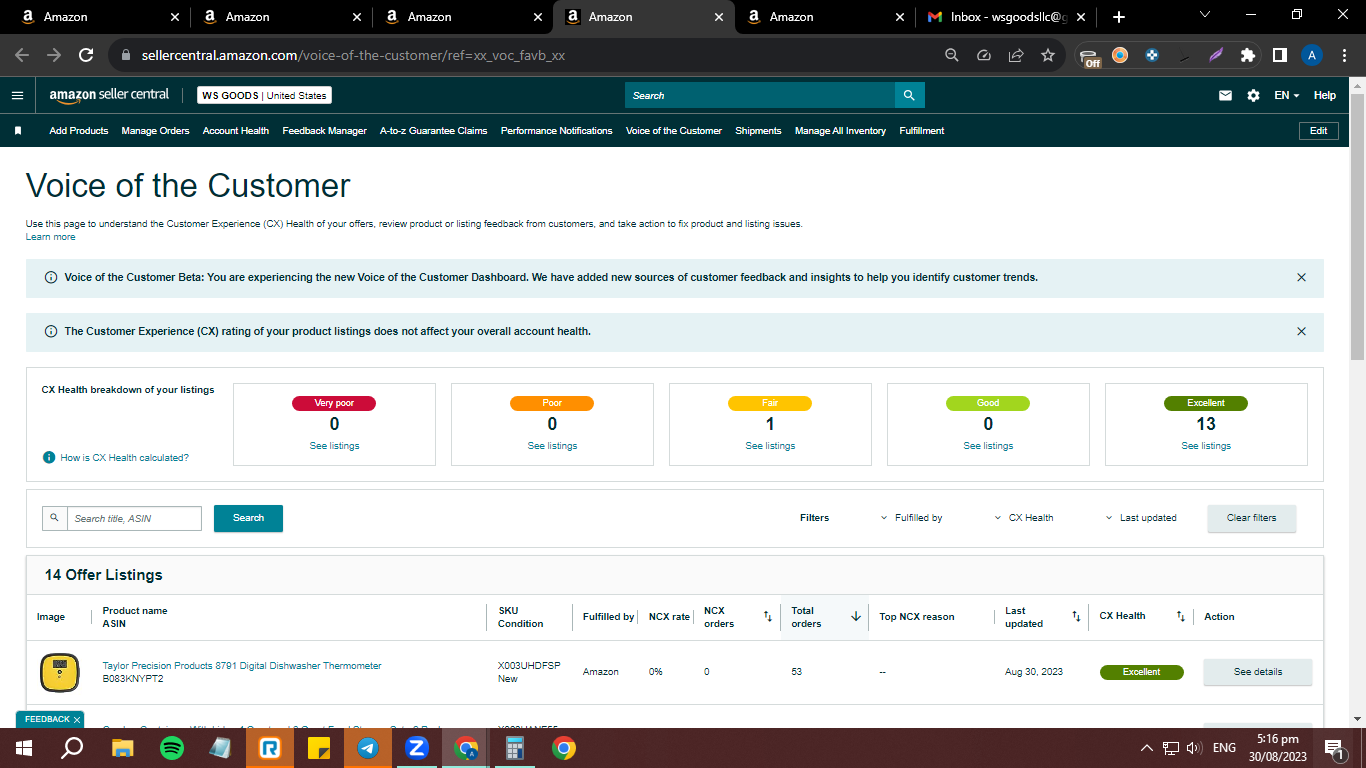
Task: See listings under Excellent CX Health
Action: click(1206, 446)
